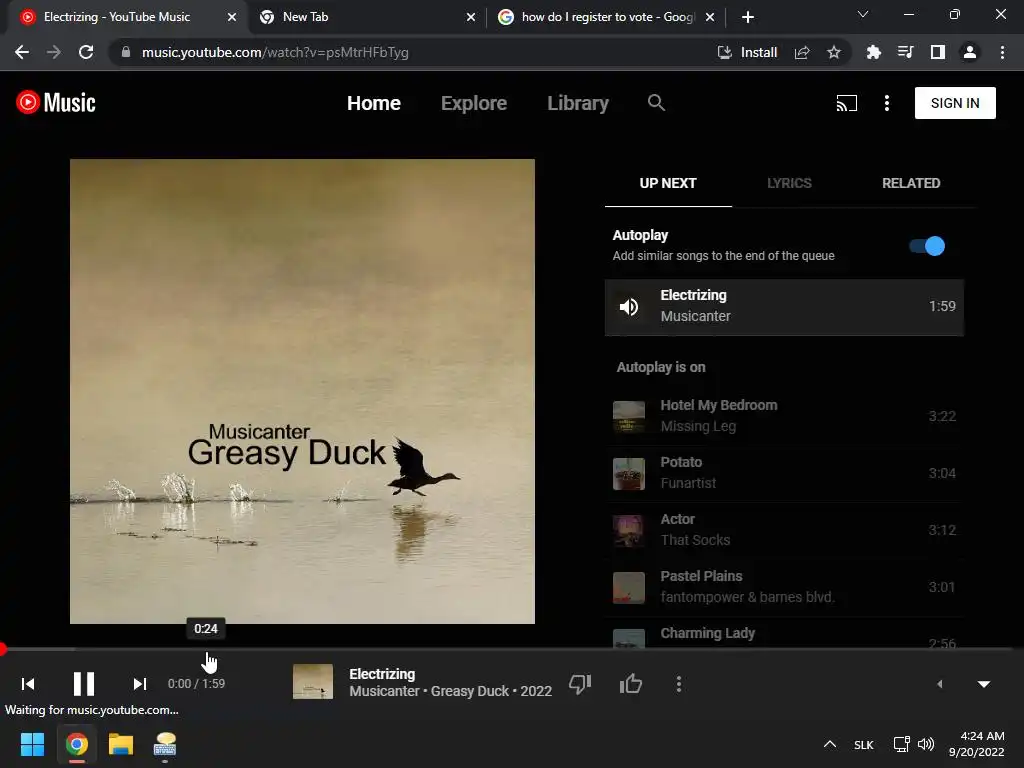Click the share page icon in address bar

coord(802,52)
